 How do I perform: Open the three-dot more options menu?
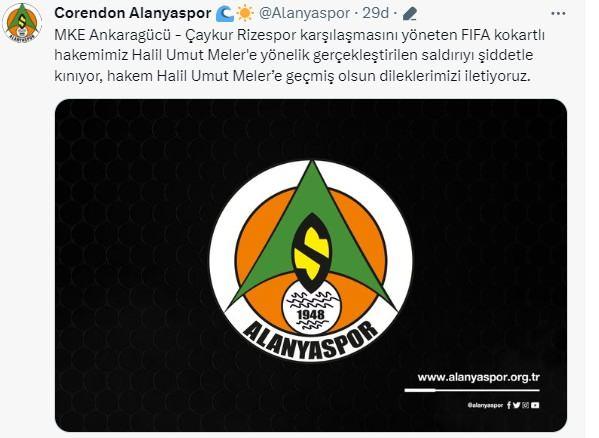558,13
